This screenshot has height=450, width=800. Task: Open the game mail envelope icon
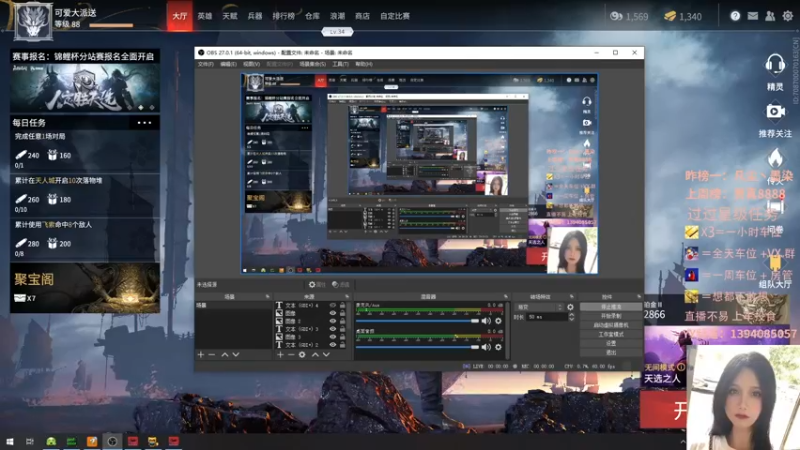point(753,16)
